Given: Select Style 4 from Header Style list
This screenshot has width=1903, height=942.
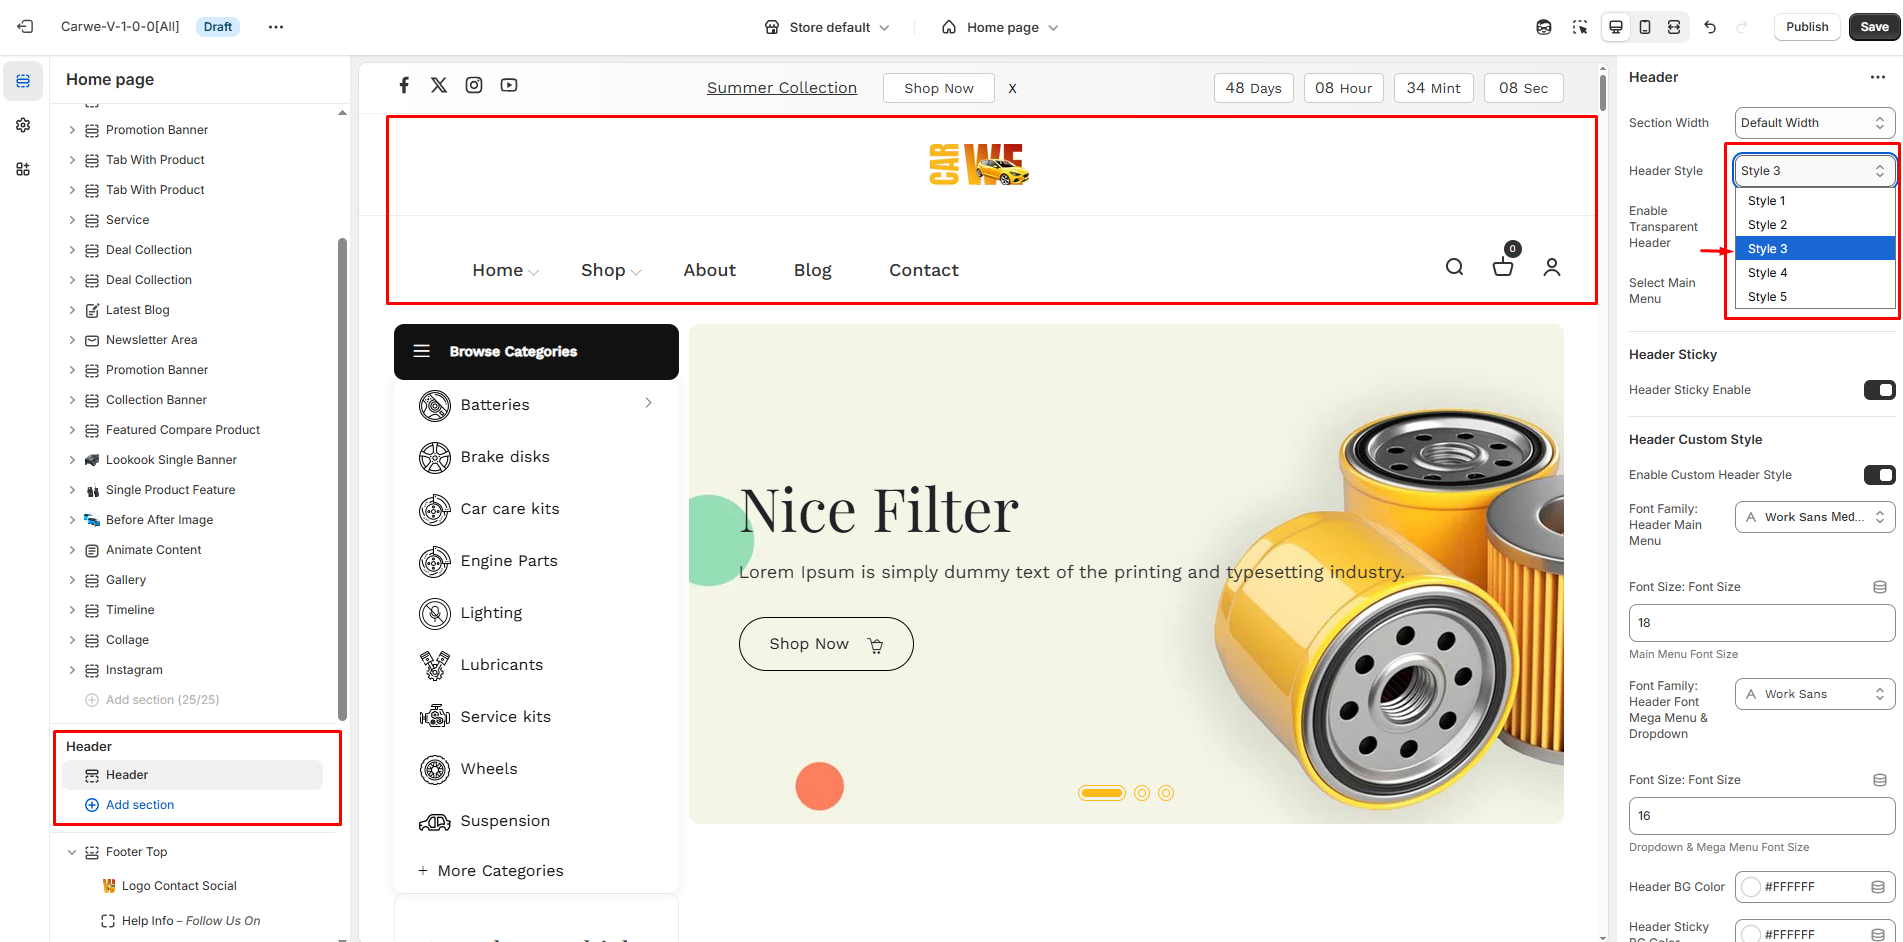Looking at the screenshot, I should 1768,273.
